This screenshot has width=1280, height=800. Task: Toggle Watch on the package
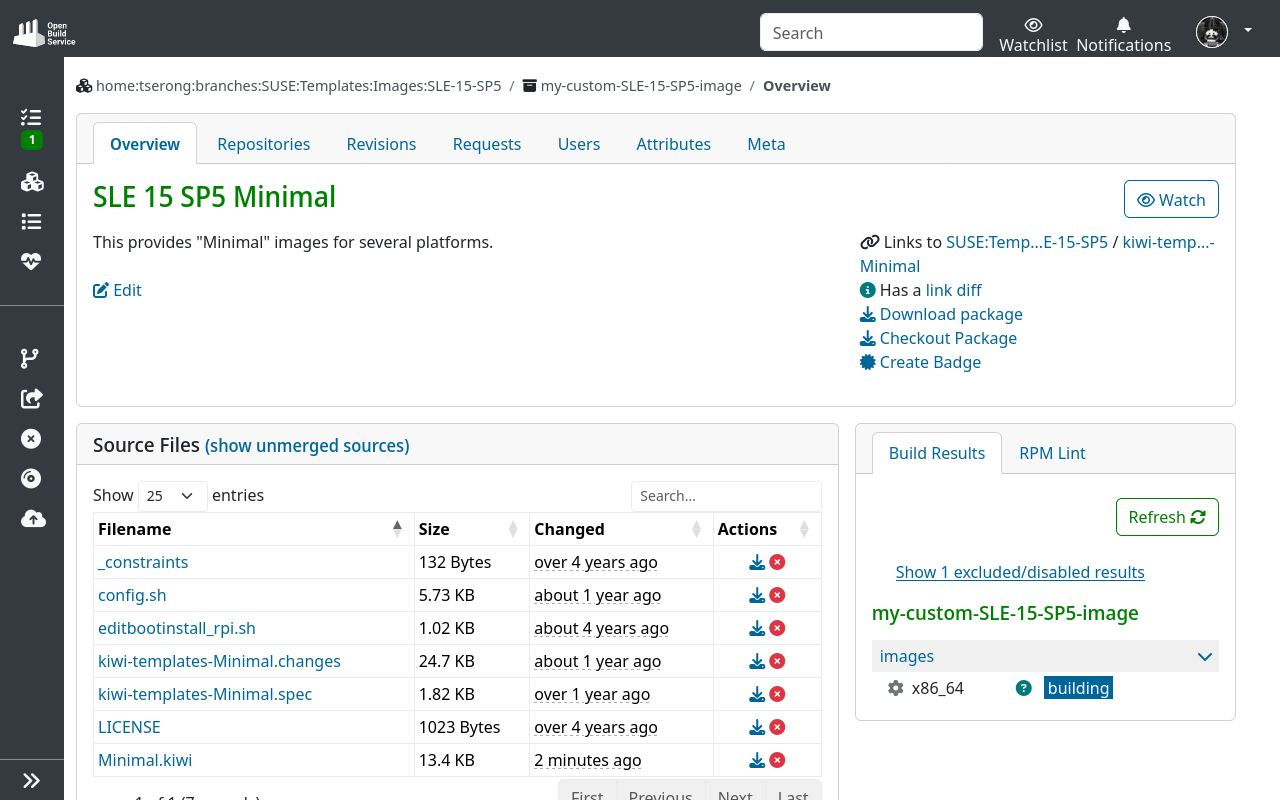pos(1171,199)
